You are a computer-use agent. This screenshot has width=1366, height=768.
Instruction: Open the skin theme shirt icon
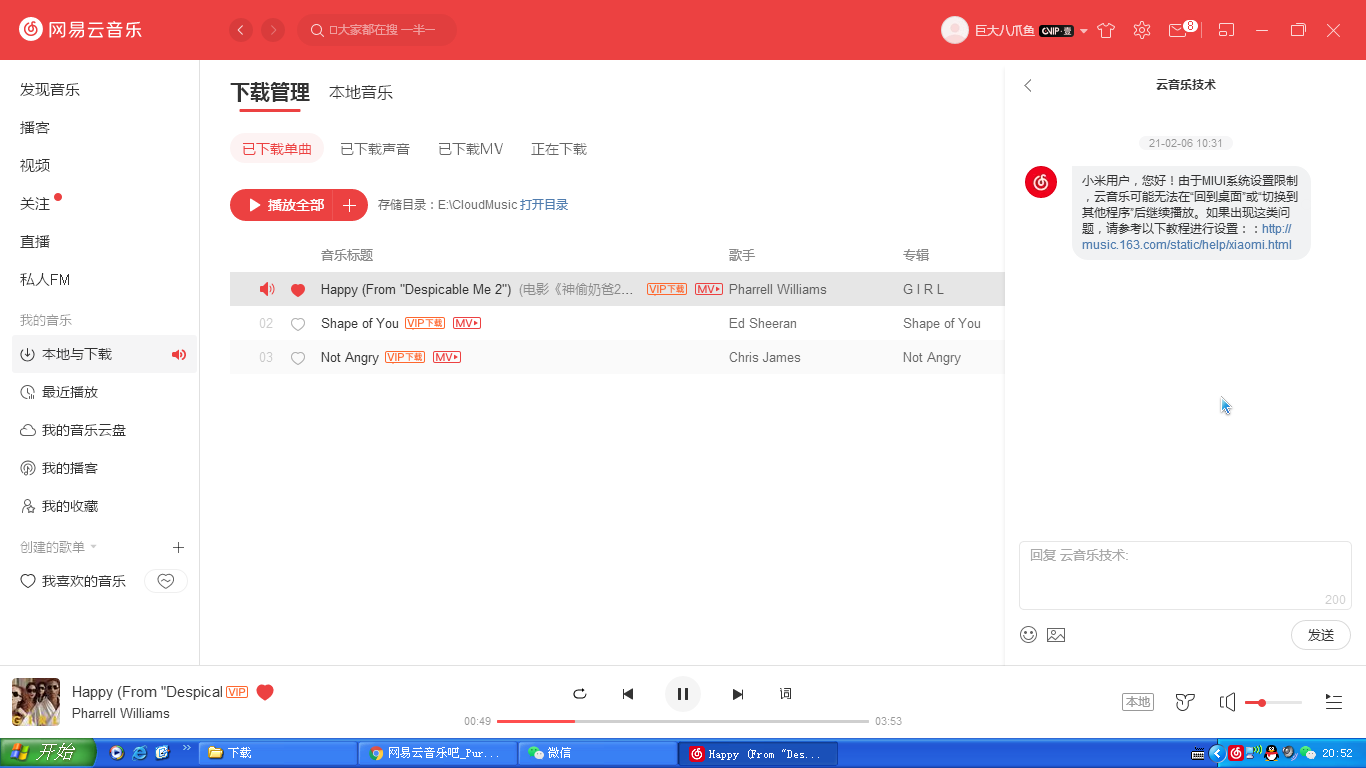(x=1105, y=30)
